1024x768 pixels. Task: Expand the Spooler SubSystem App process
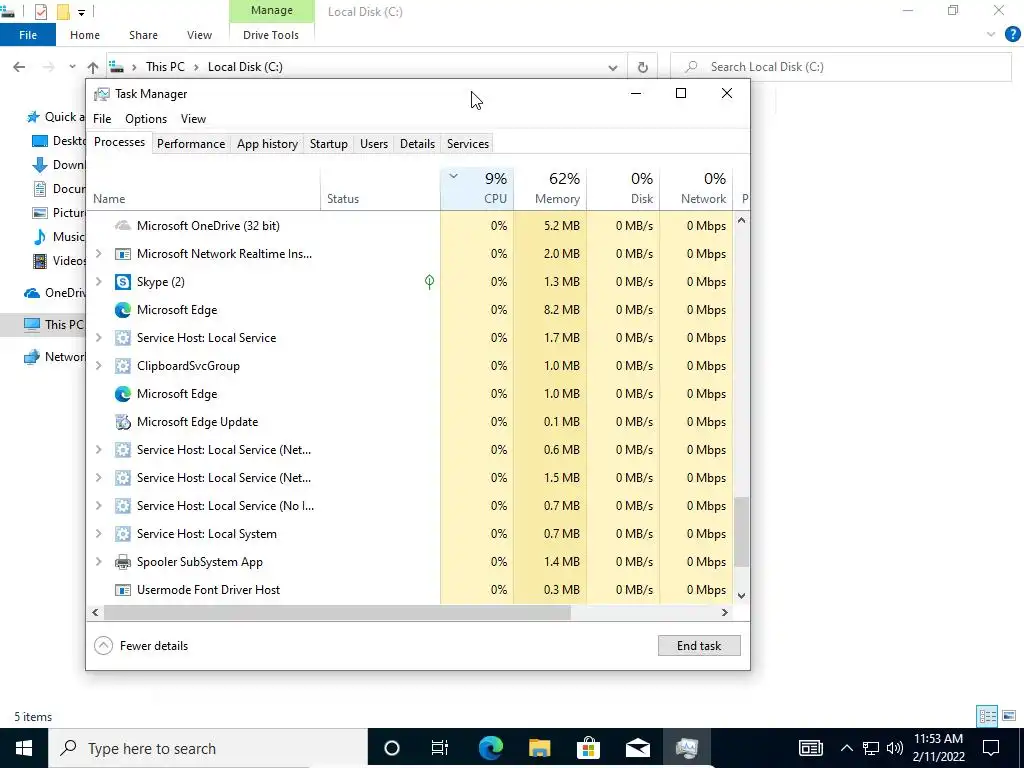click(99, 562)
